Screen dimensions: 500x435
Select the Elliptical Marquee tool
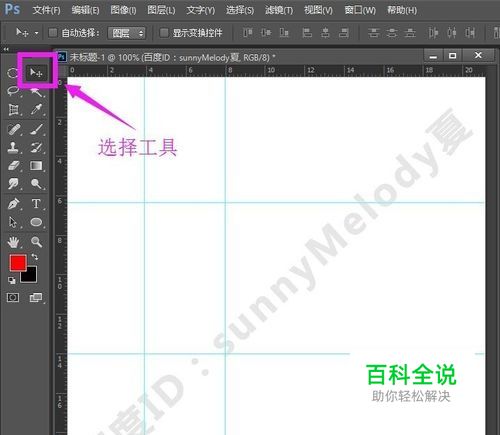13,72
